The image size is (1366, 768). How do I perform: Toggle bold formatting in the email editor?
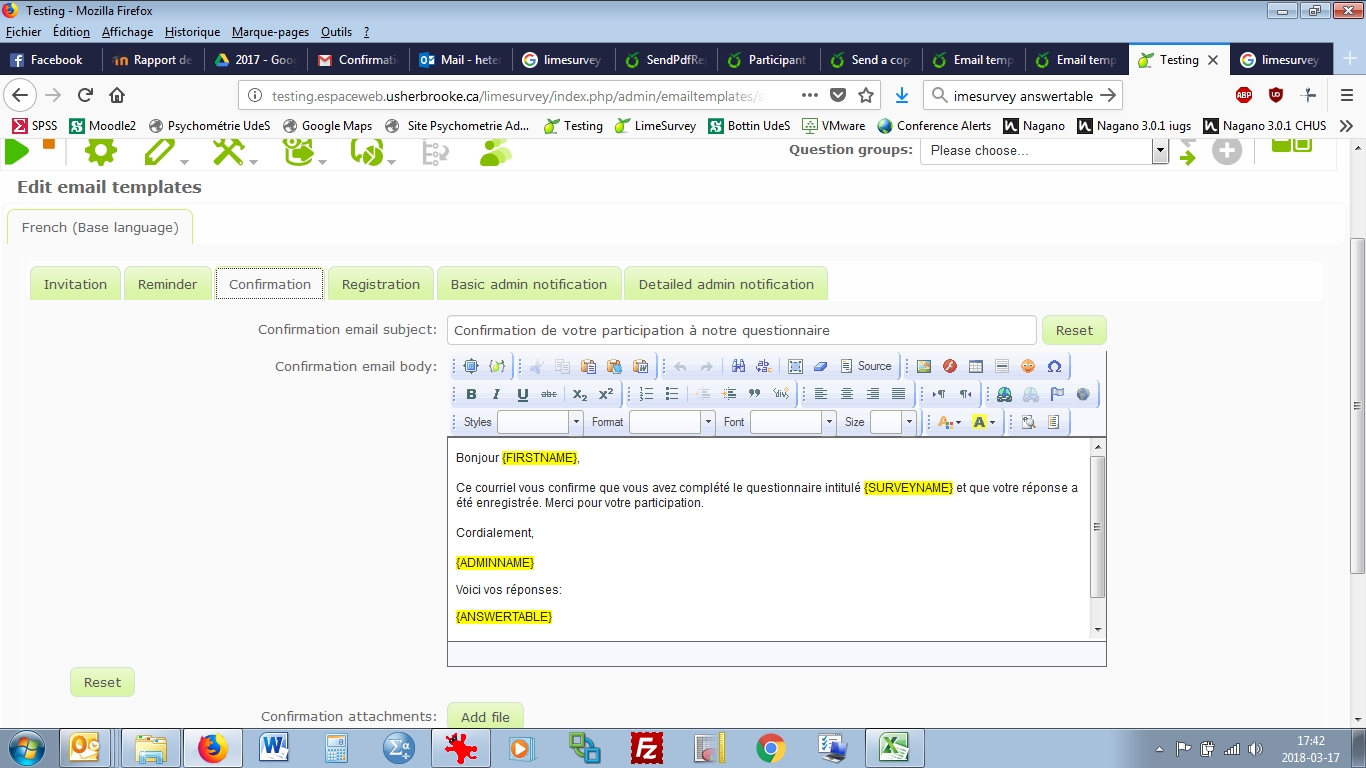(471, 395)
